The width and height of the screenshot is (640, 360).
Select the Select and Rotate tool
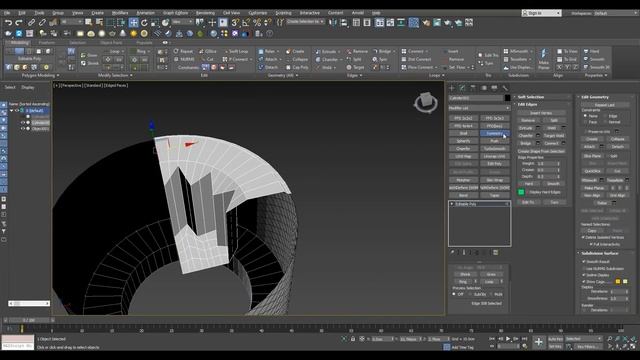tap(144, 22)
